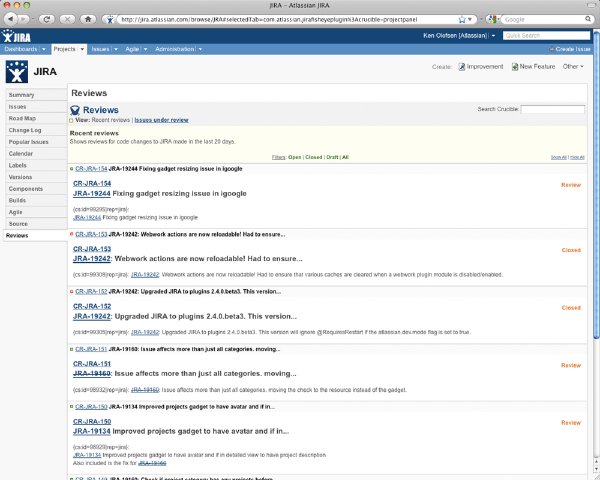
Task: Click the Show All expand link
Action: tap(559, 157)
